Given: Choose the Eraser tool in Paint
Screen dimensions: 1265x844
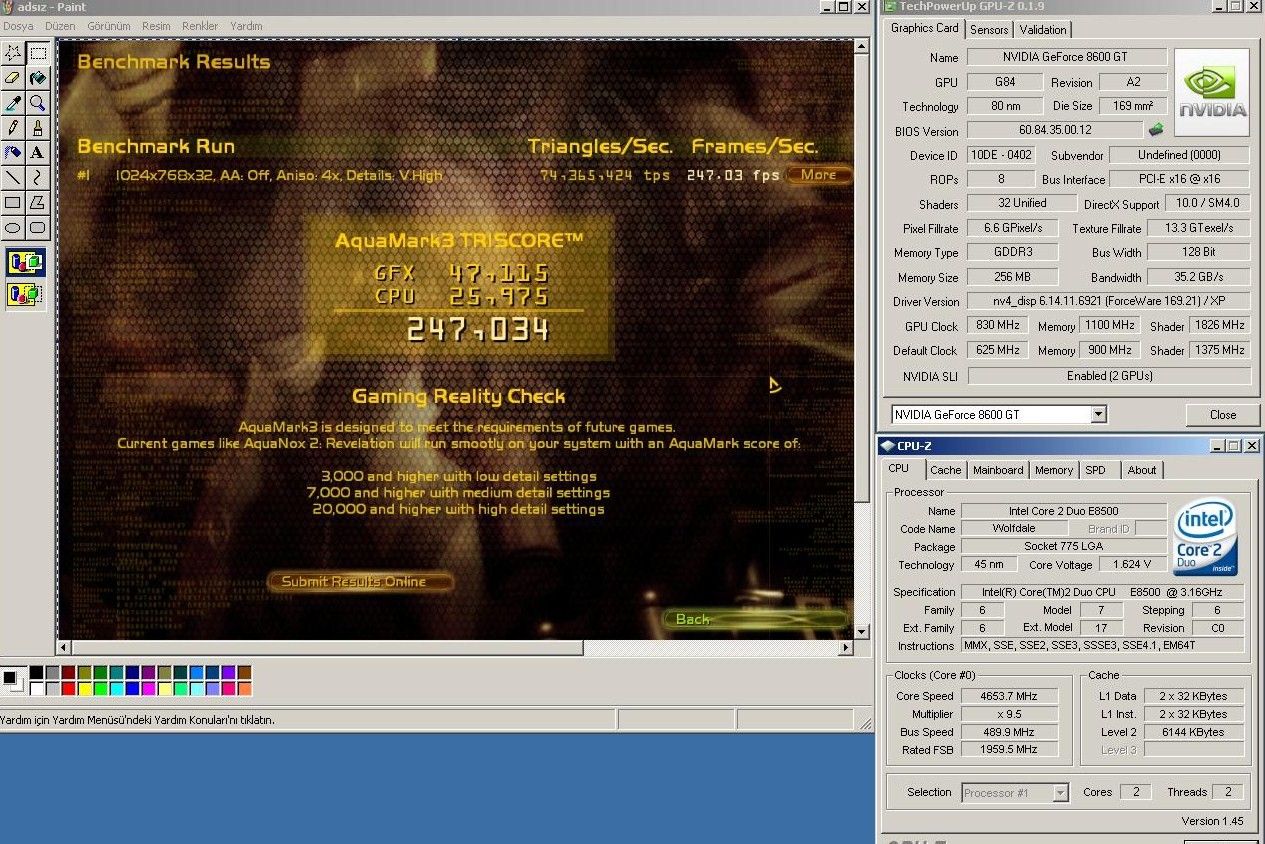Looking at the screenshot, I should [13, 77].
